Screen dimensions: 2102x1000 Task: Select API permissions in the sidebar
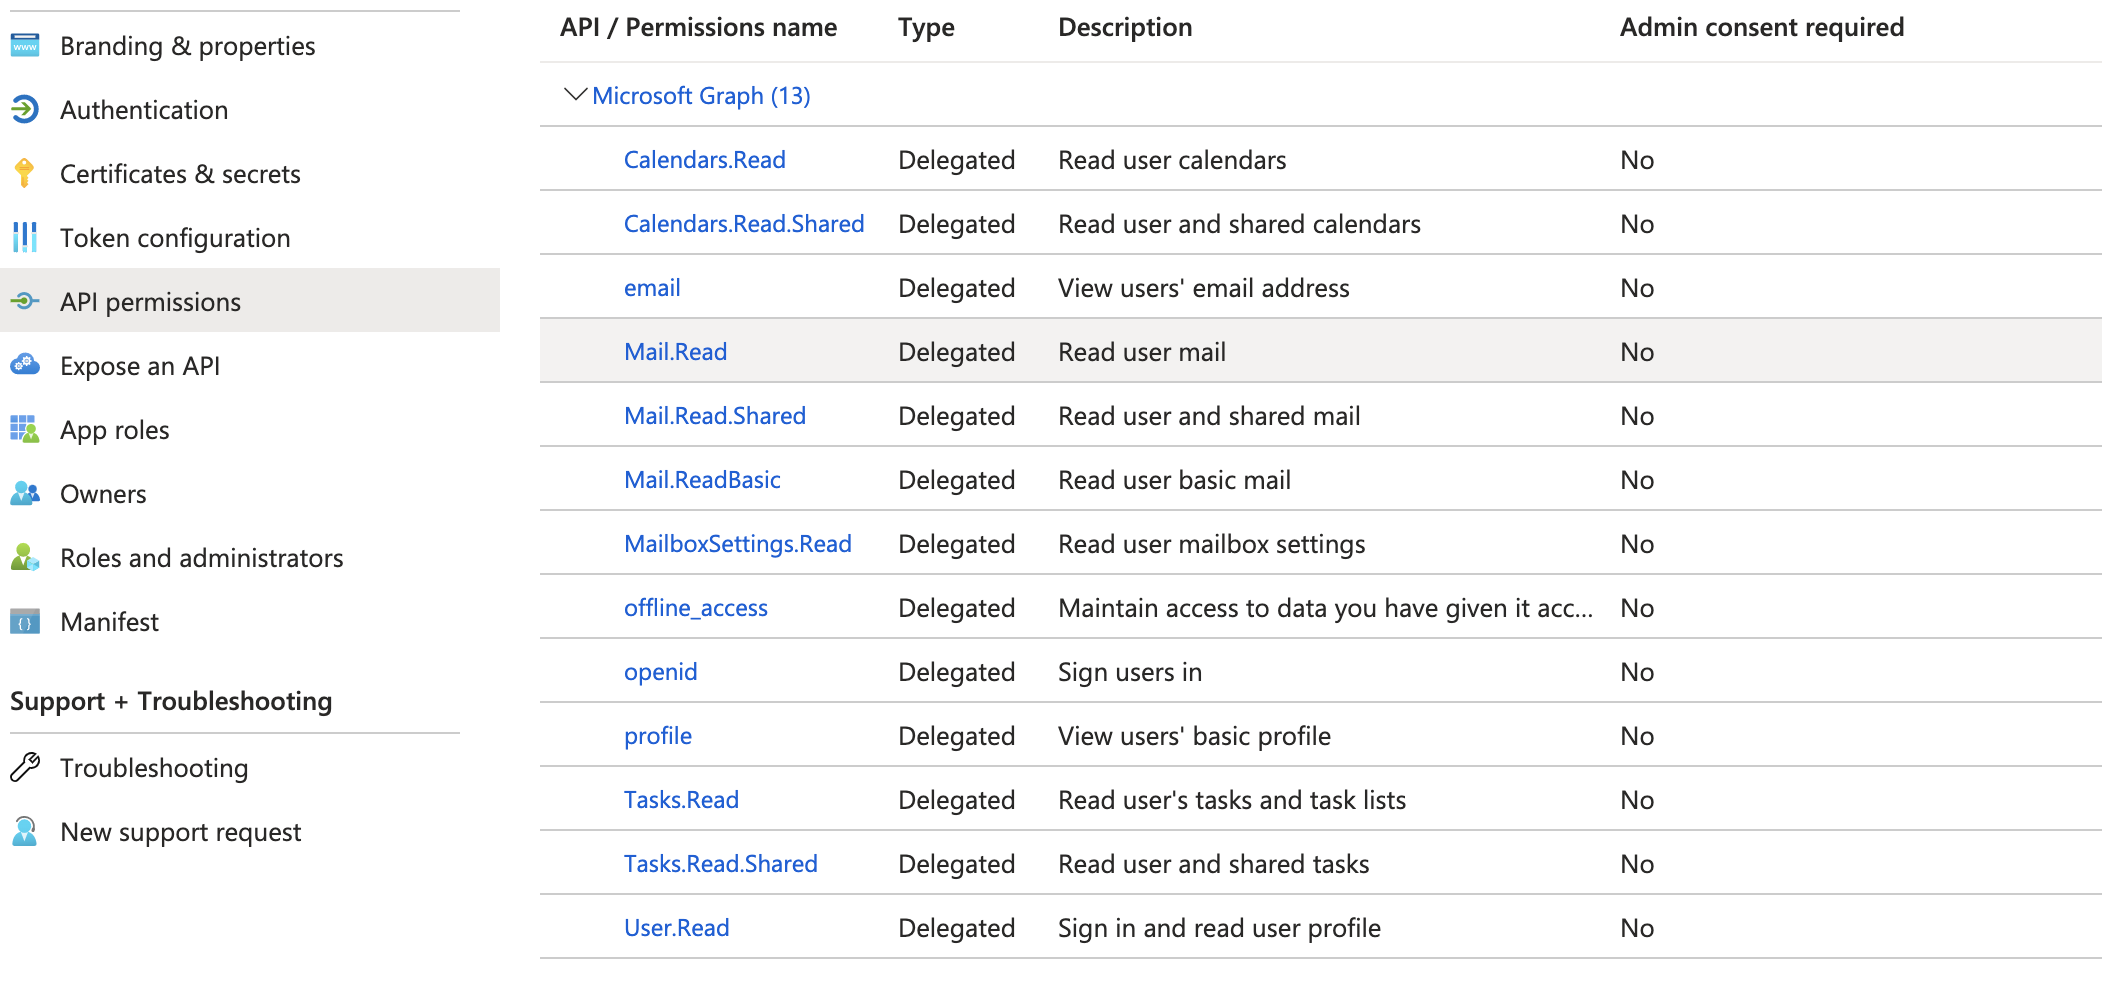click(x=150, y=301)
